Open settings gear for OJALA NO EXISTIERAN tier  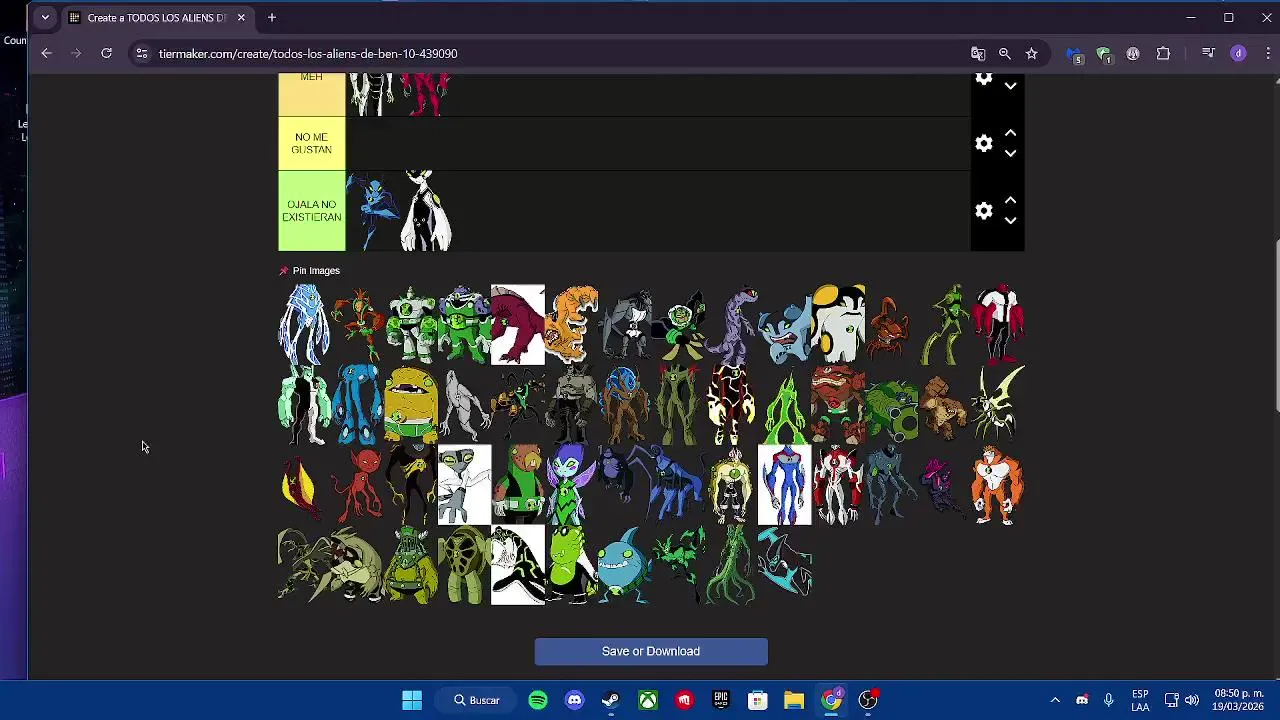[984, 211]
